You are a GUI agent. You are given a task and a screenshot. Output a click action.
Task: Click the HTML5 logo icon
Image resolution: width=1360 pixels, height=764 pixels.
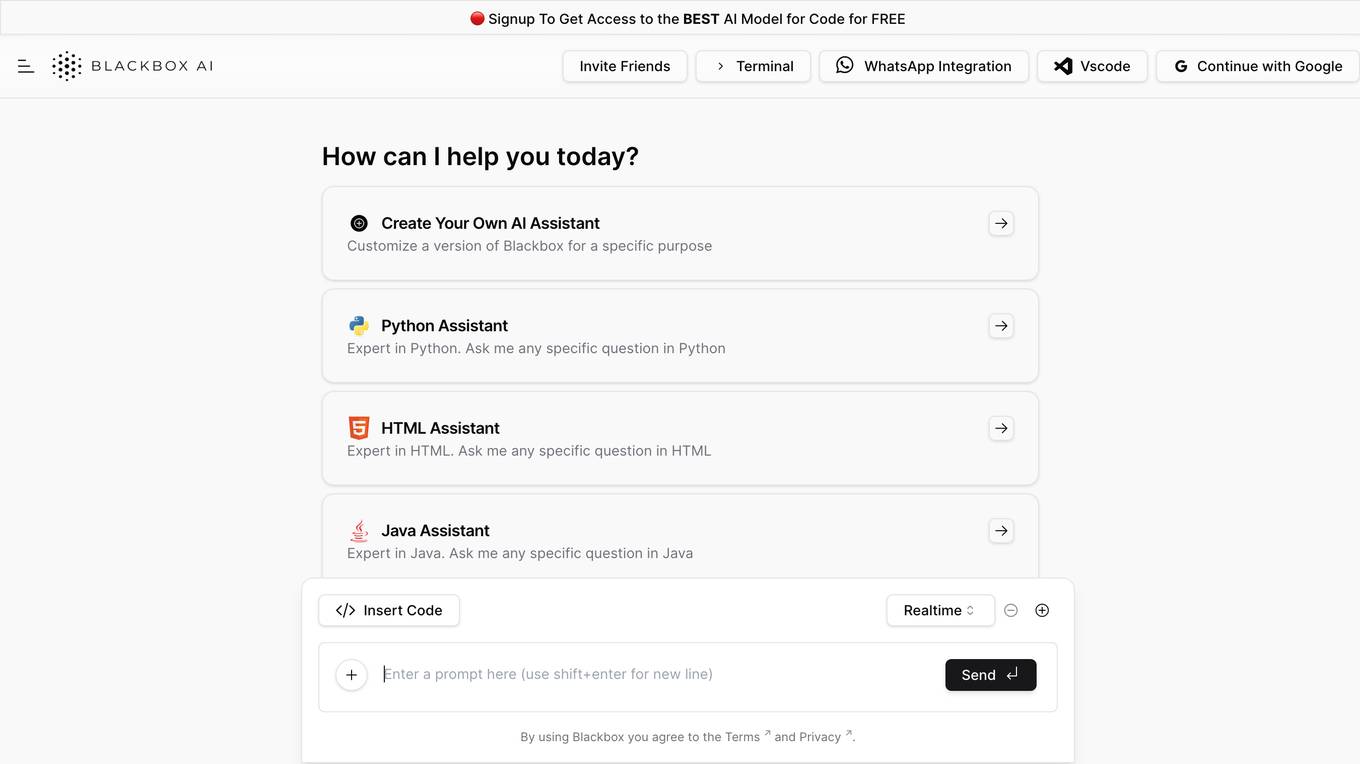point(359,428)
